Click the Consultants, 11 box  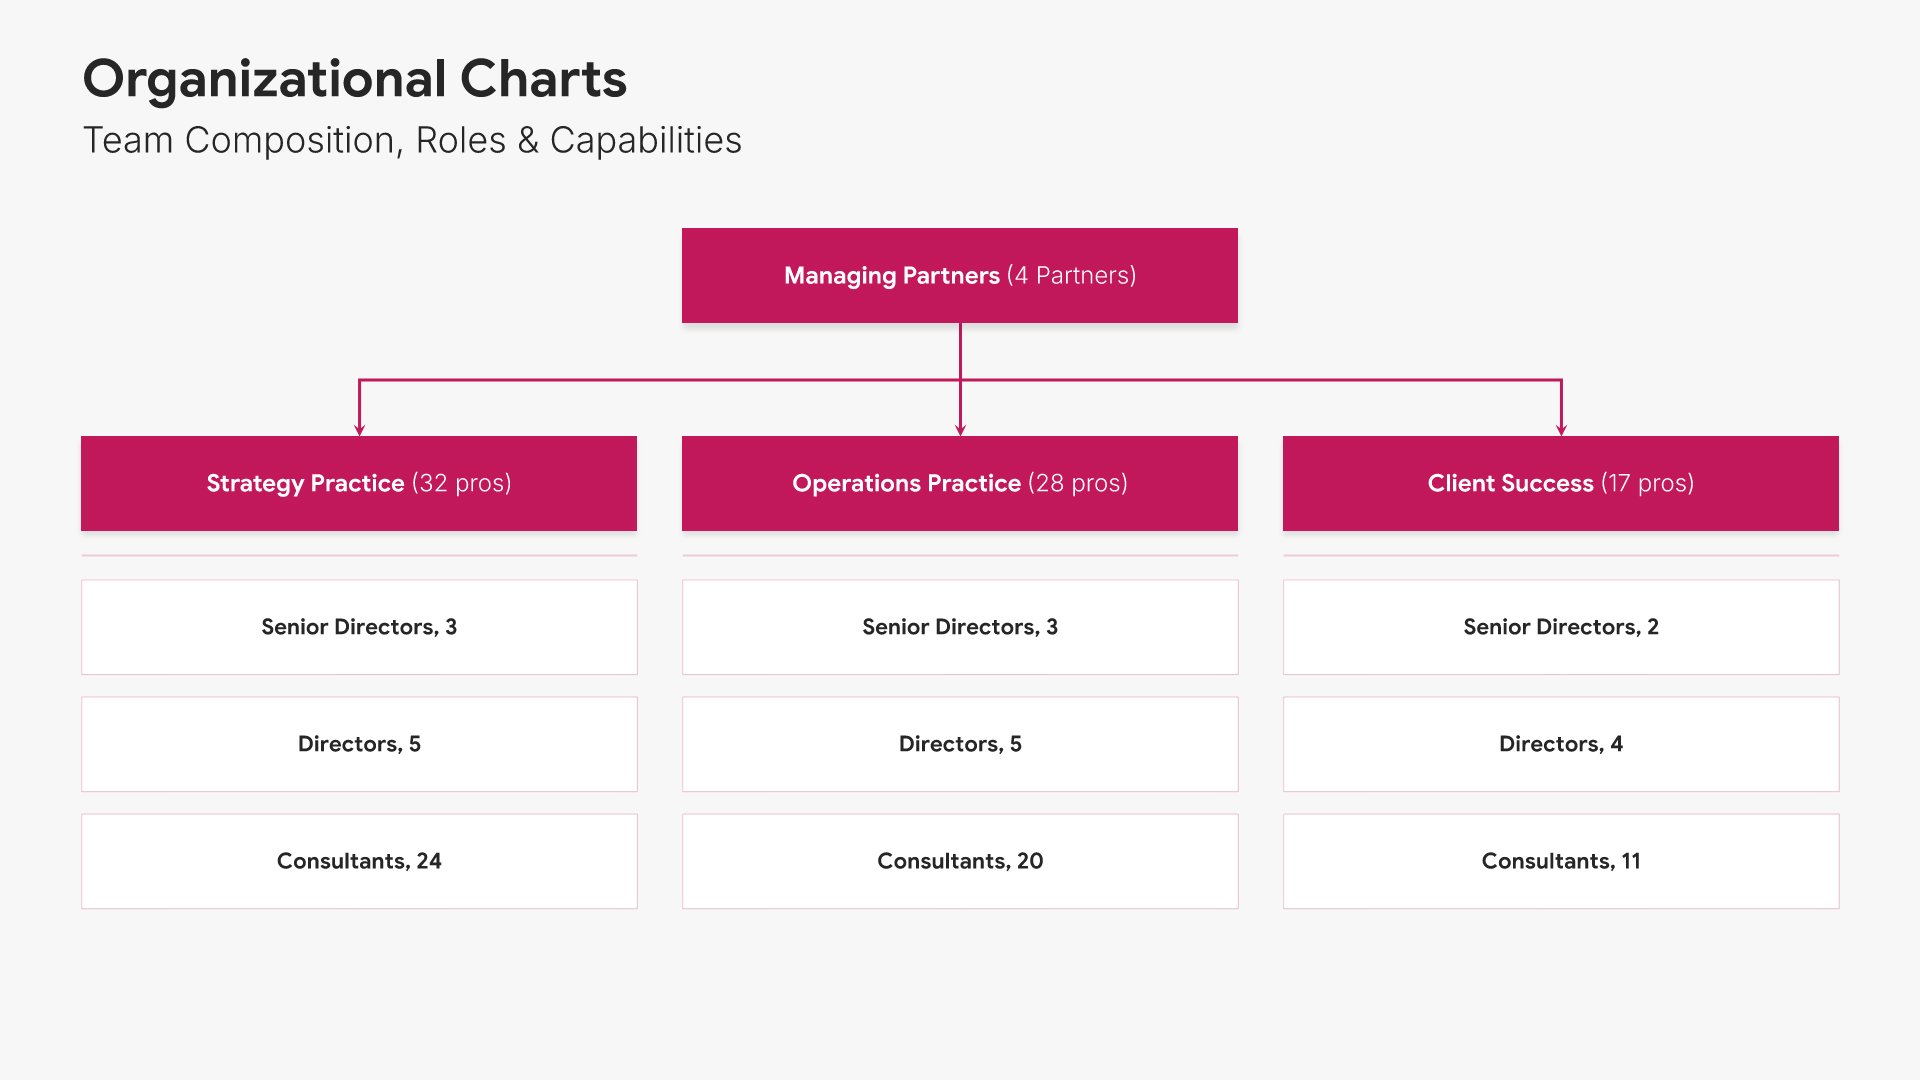click(x=1560, y=861)
